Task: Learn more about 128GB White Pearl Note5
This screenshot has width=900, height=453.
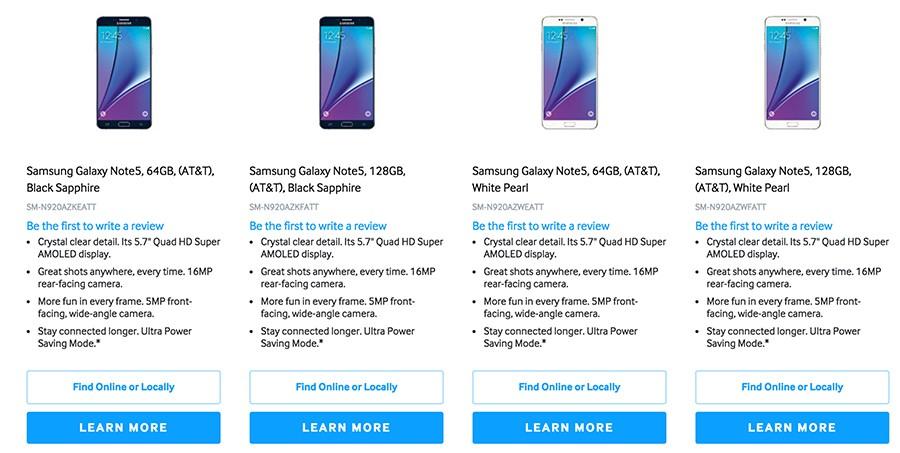Action: 792,428
